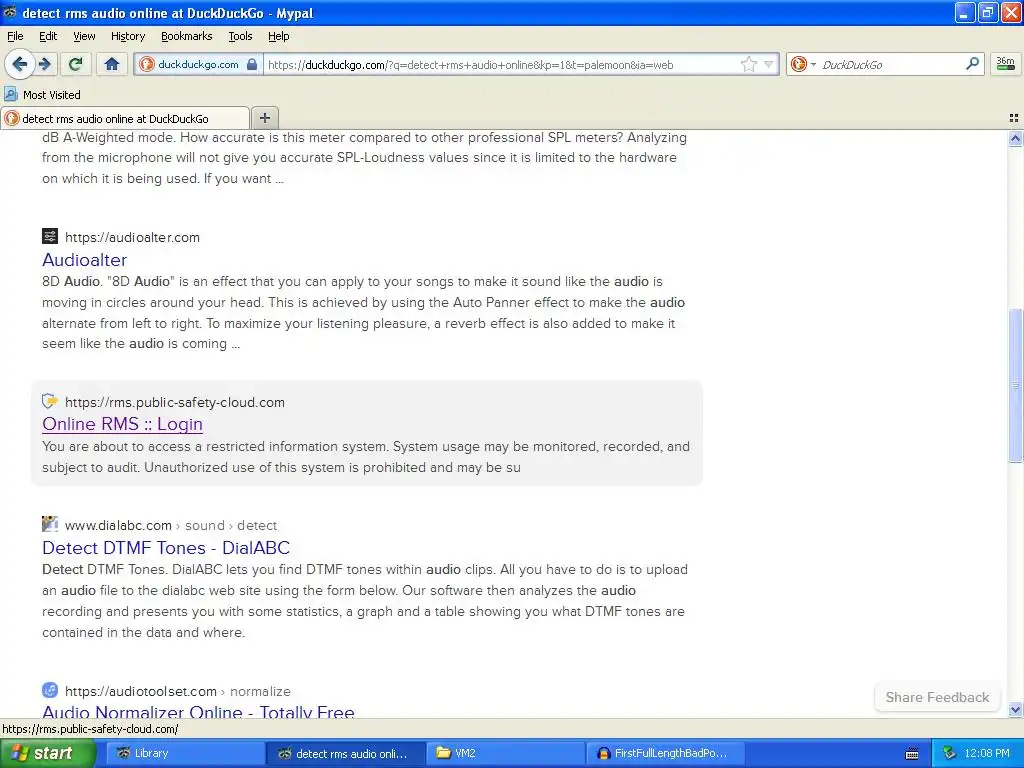This screenshot has width=1024, height=768.
Task: Click the 36m toolbar extension icon
Action: click(x=1006, y=64)
